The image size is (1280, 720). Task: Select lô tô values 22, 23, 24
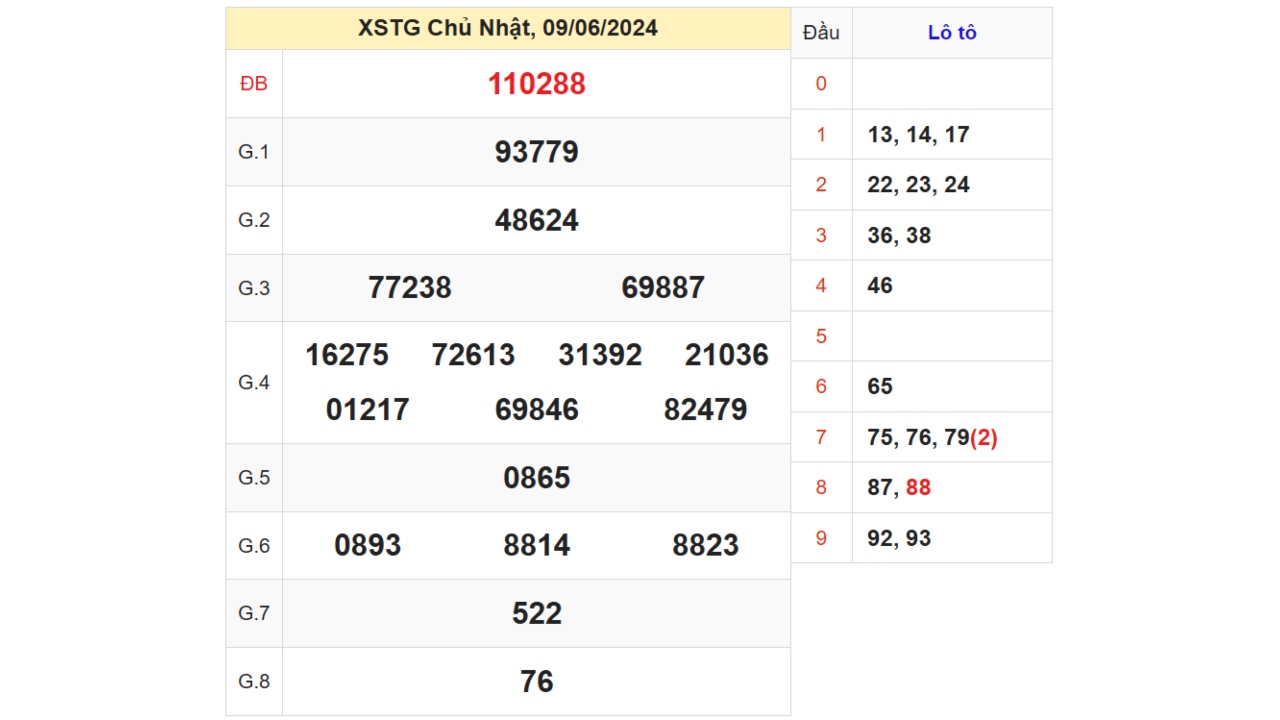[x=919, y=185]
